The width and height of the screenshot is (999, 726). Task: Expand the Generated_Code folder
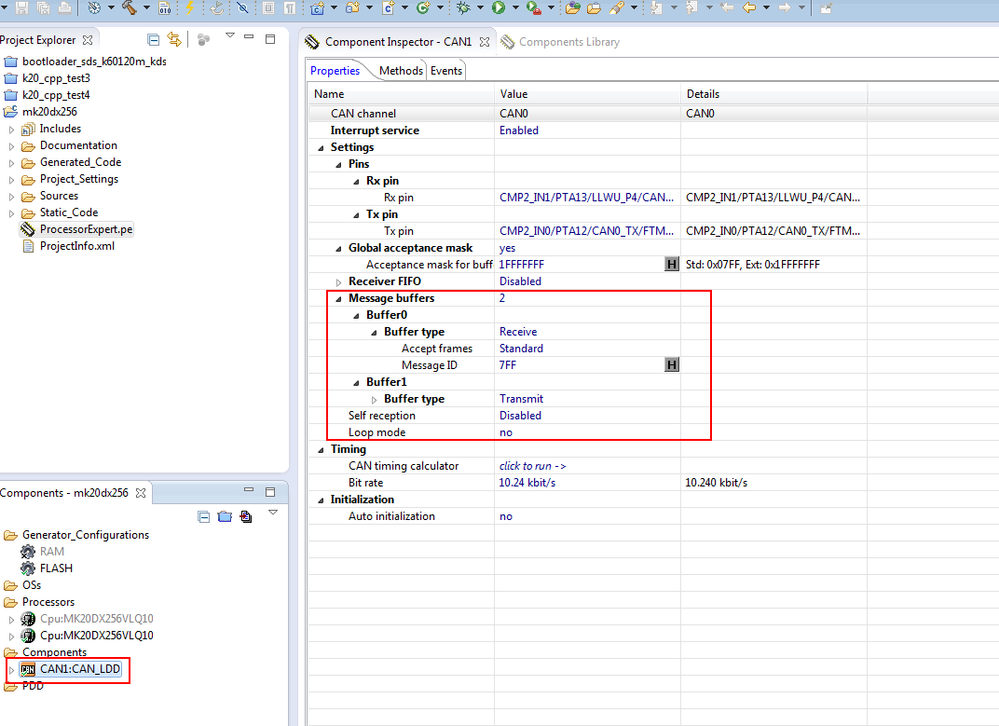11,163
